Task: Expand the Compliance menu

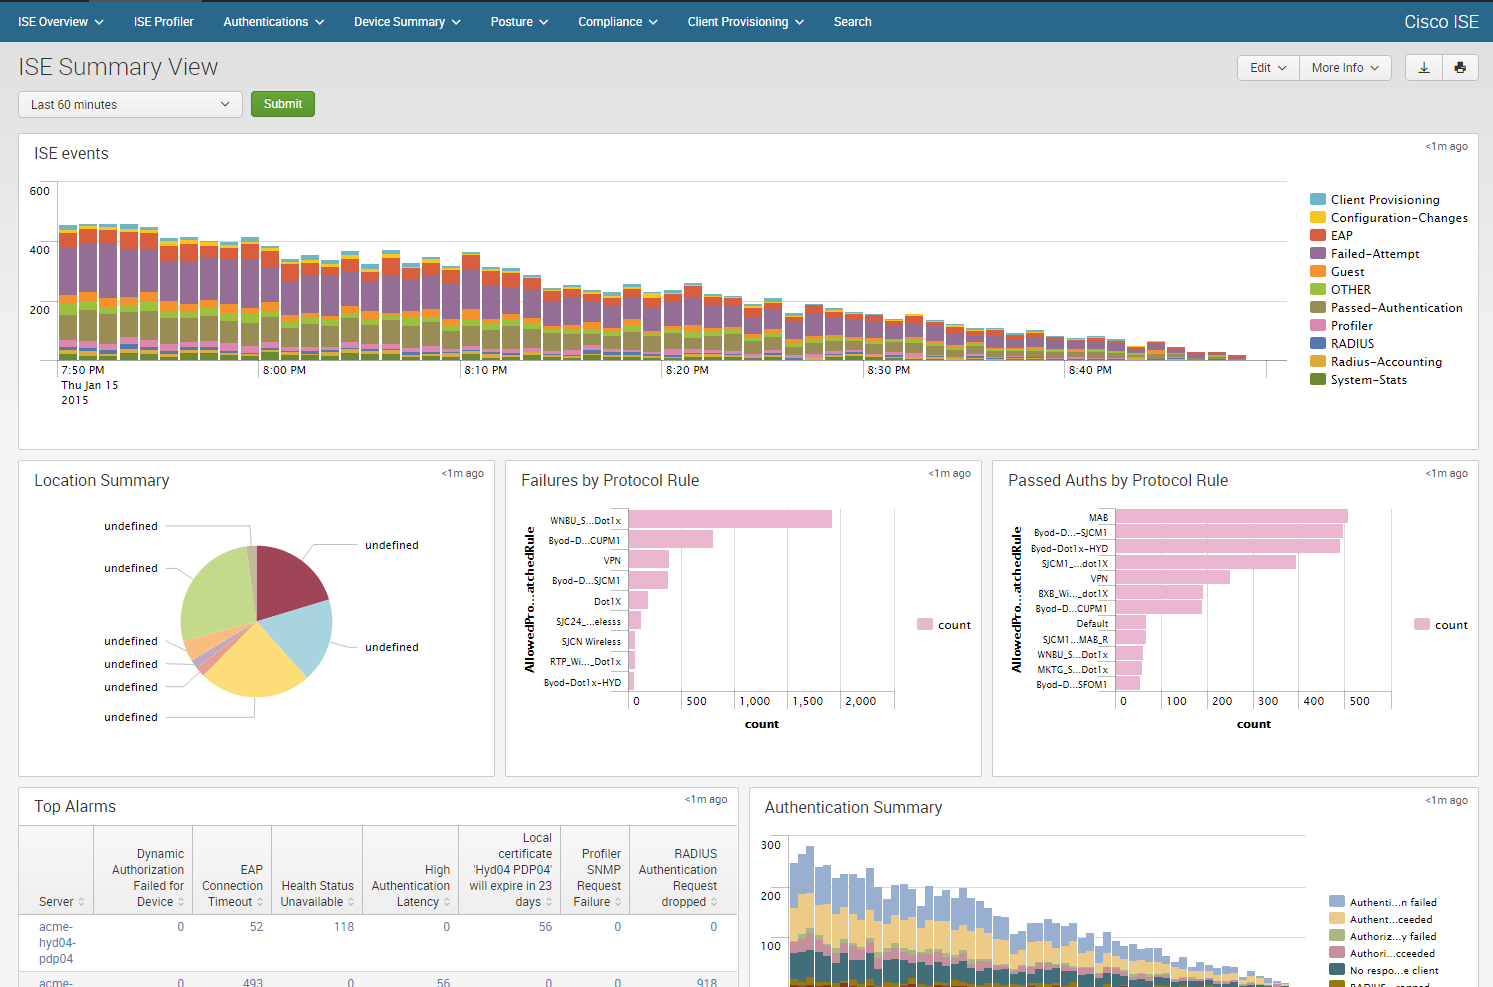Action: coord(617,21)
